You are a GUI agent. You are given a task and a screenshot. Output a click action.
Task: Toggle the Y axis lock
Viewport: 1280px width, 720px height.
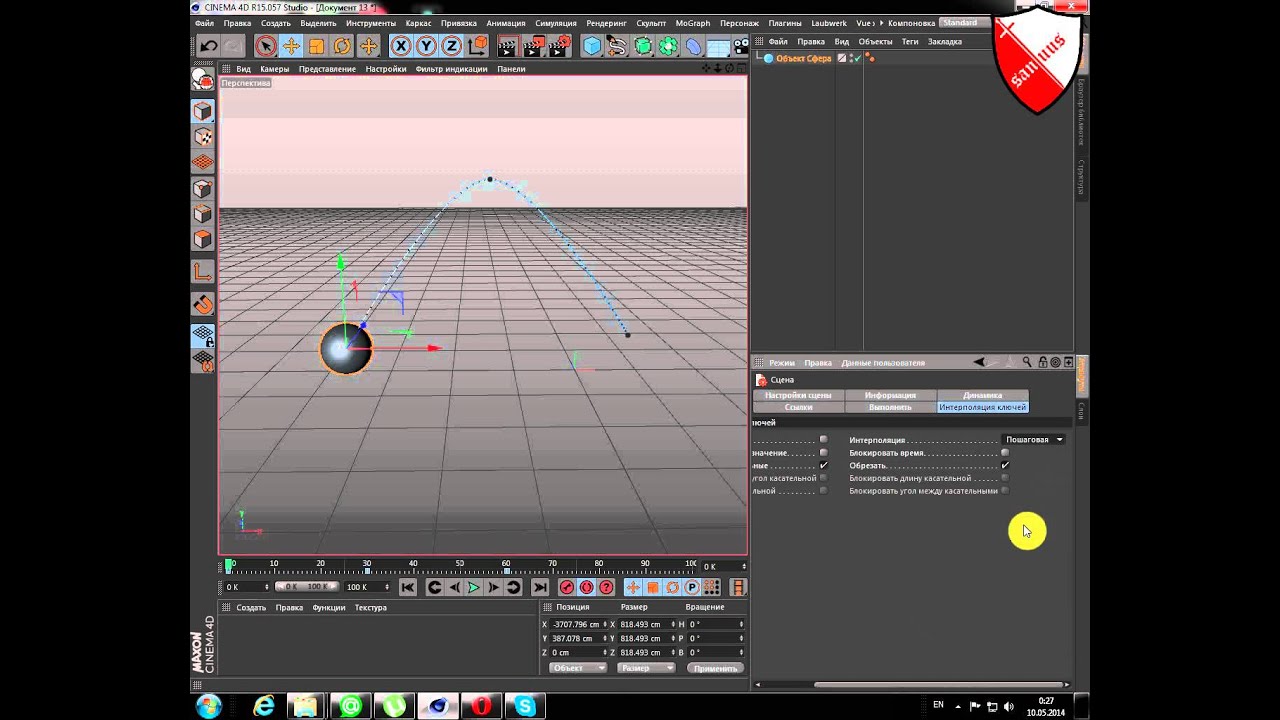[426, 46]
